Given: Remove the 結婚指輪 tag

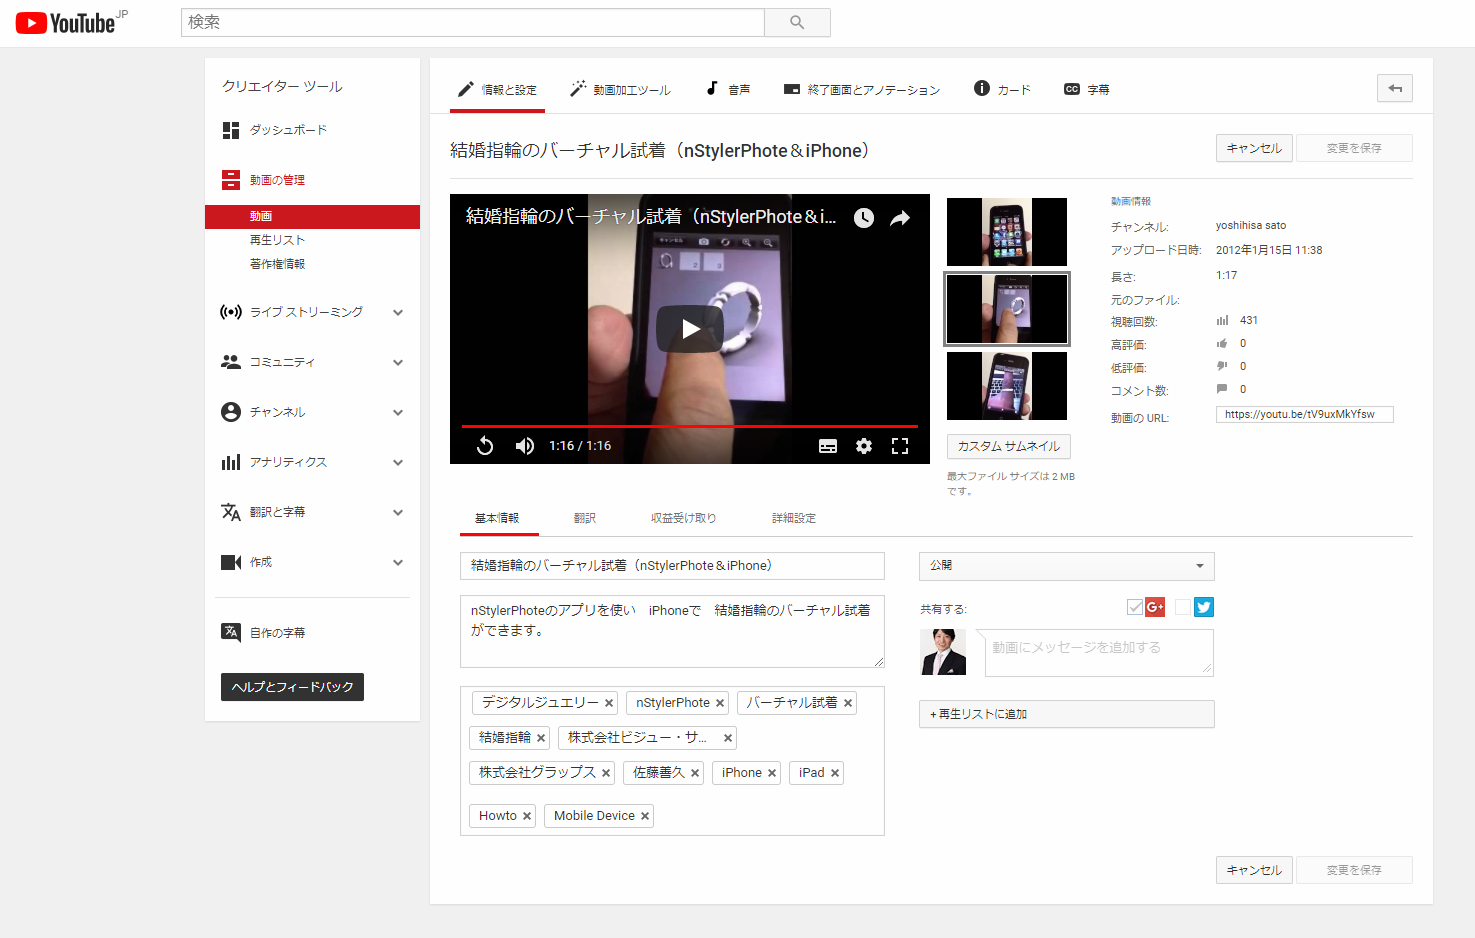Looking at the screenshot, I should [540, 738].
